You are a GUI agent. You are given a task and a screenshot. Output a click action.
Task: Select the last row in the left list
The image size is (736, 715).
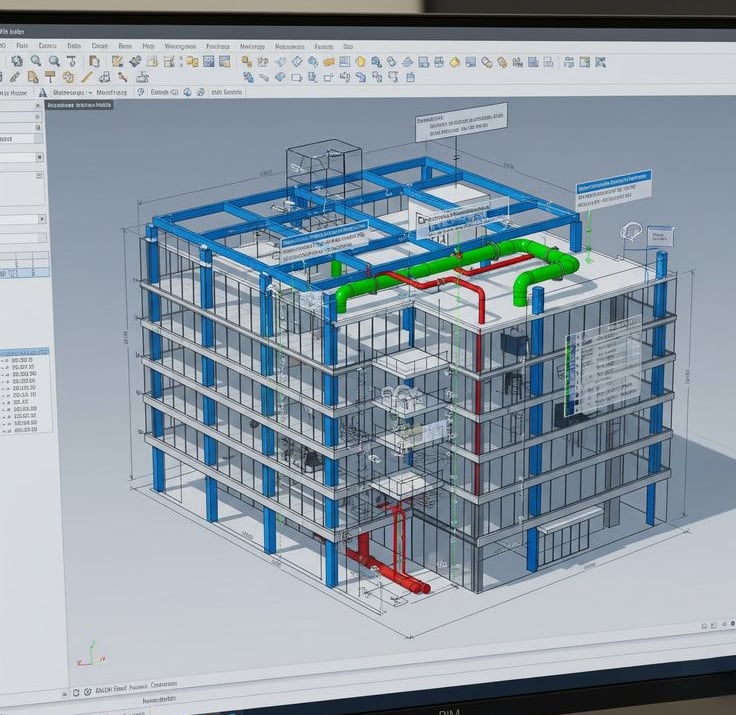(20, 430)
